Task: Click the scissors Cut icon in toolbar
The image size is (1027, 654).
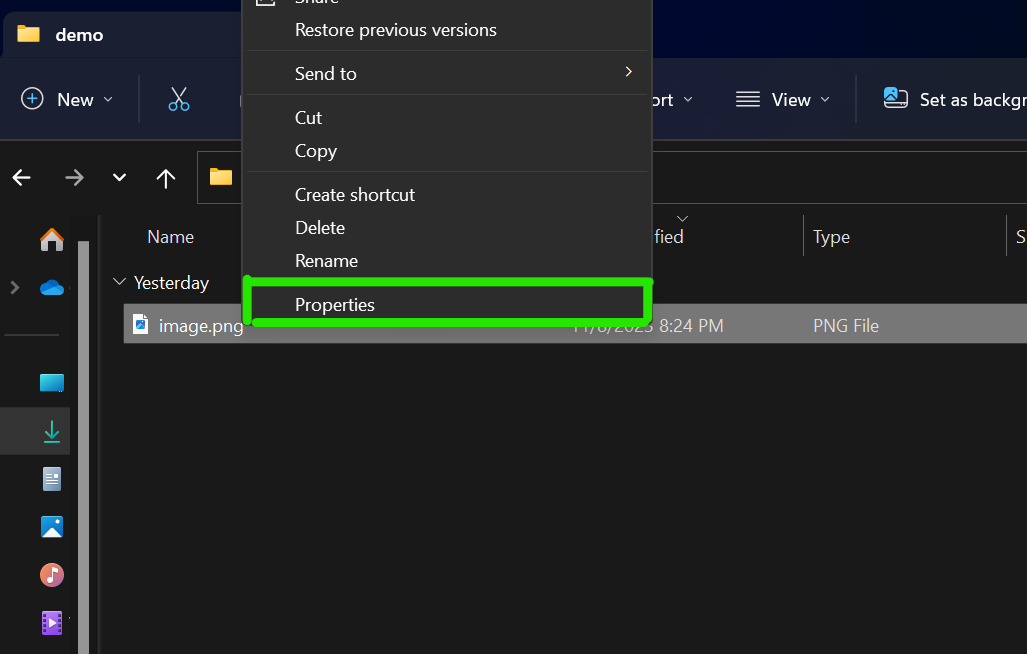Action: tap(179, 99)
